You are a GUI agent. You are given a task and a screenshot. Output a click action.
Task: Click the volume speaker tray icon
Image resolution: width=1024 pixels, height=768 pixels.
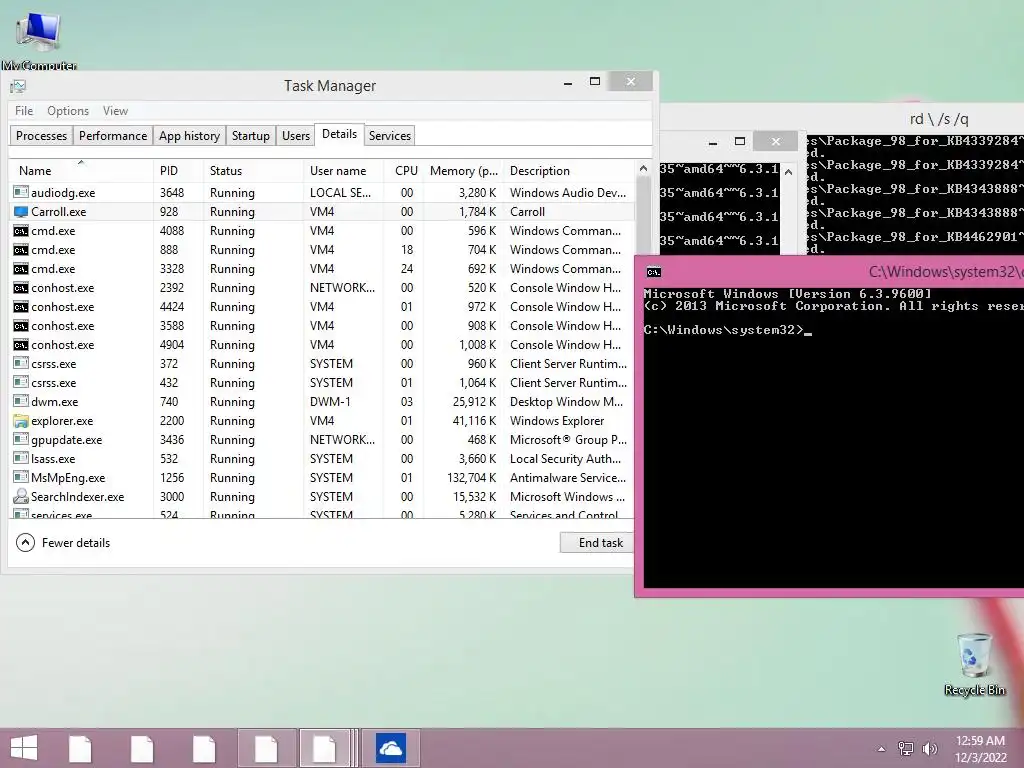tap(930, 749)
